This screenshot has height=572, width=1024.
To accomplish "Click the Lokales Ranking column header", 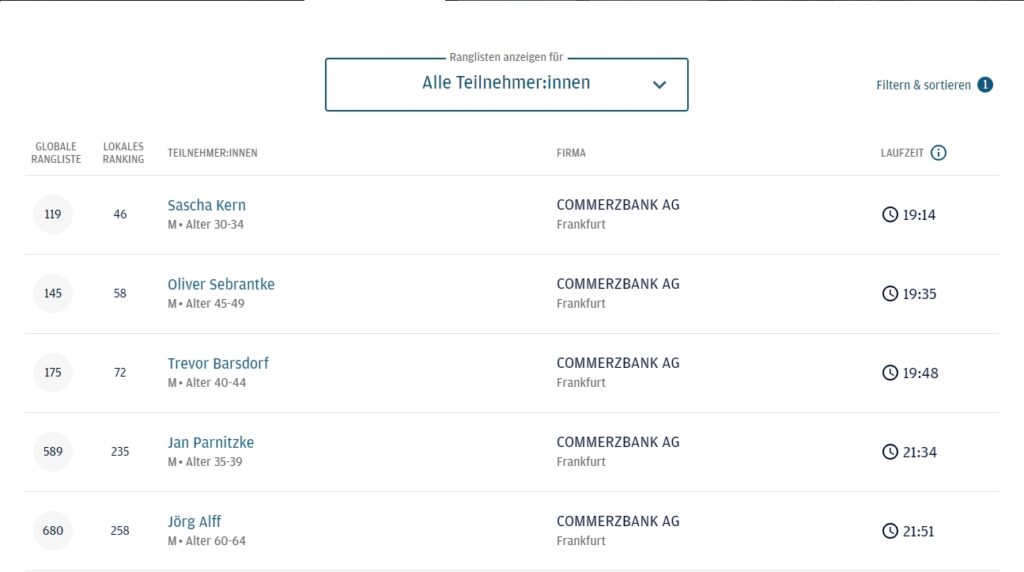I will [x=123, y=153].
